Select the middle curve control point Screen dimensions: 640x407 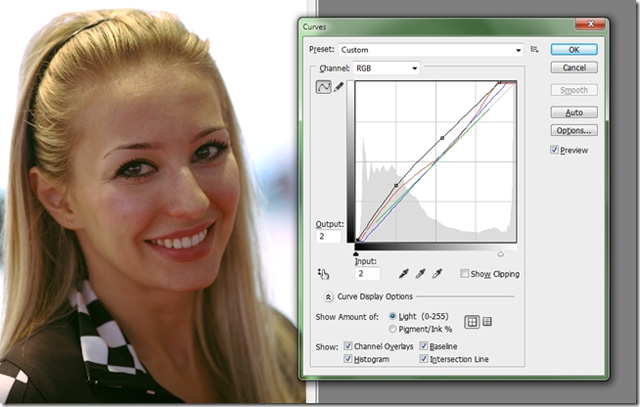click(442, 138)
